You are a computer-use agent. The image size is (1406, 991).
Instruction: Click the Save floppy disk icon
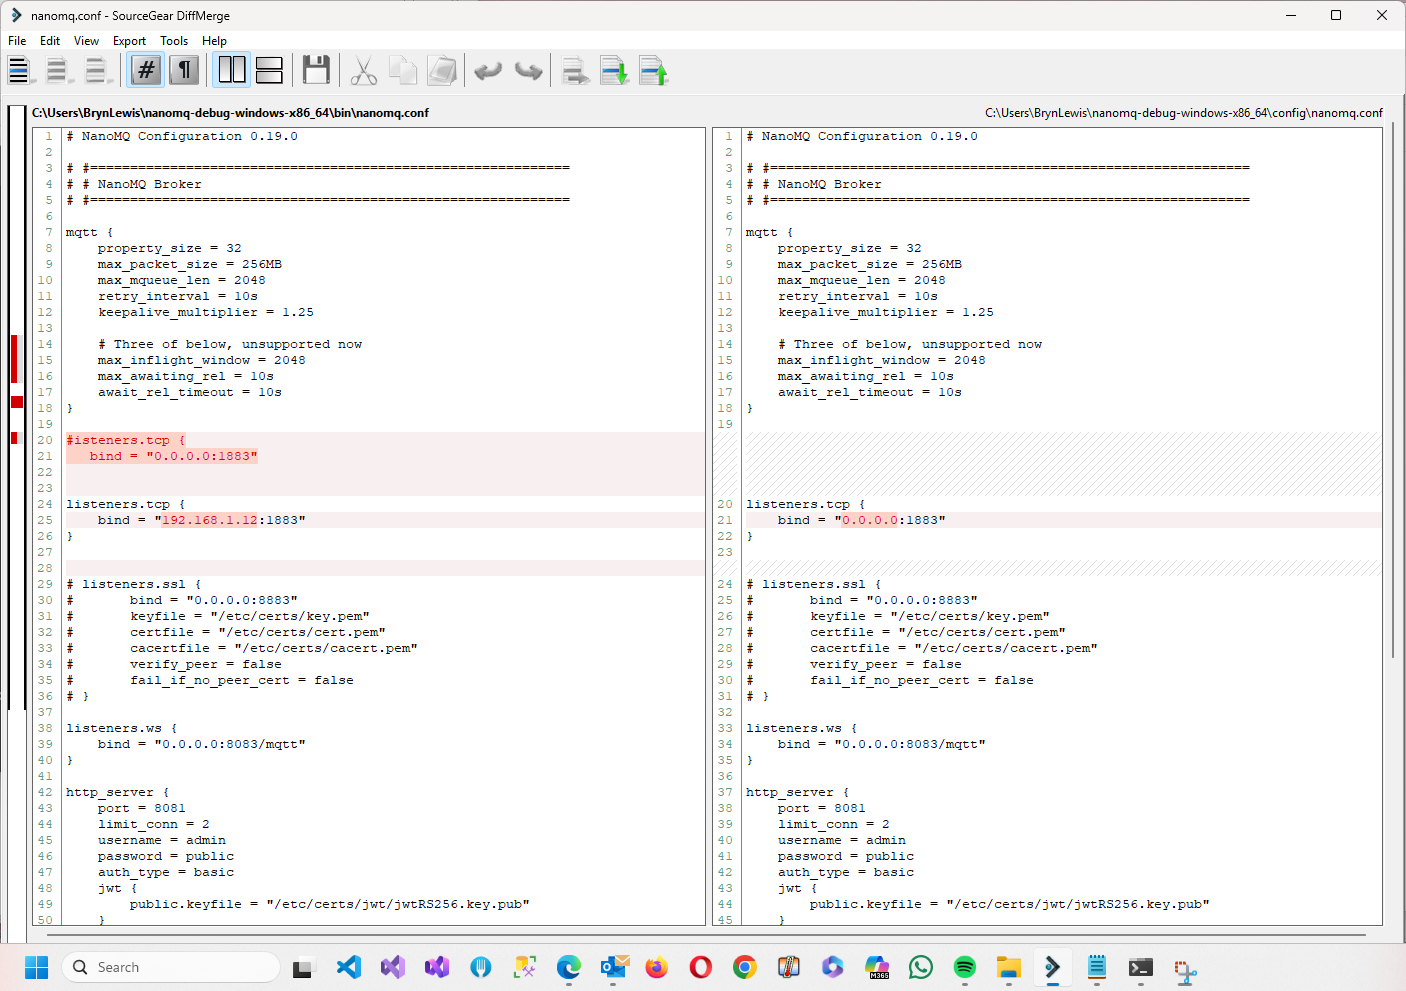coord(316,70)
